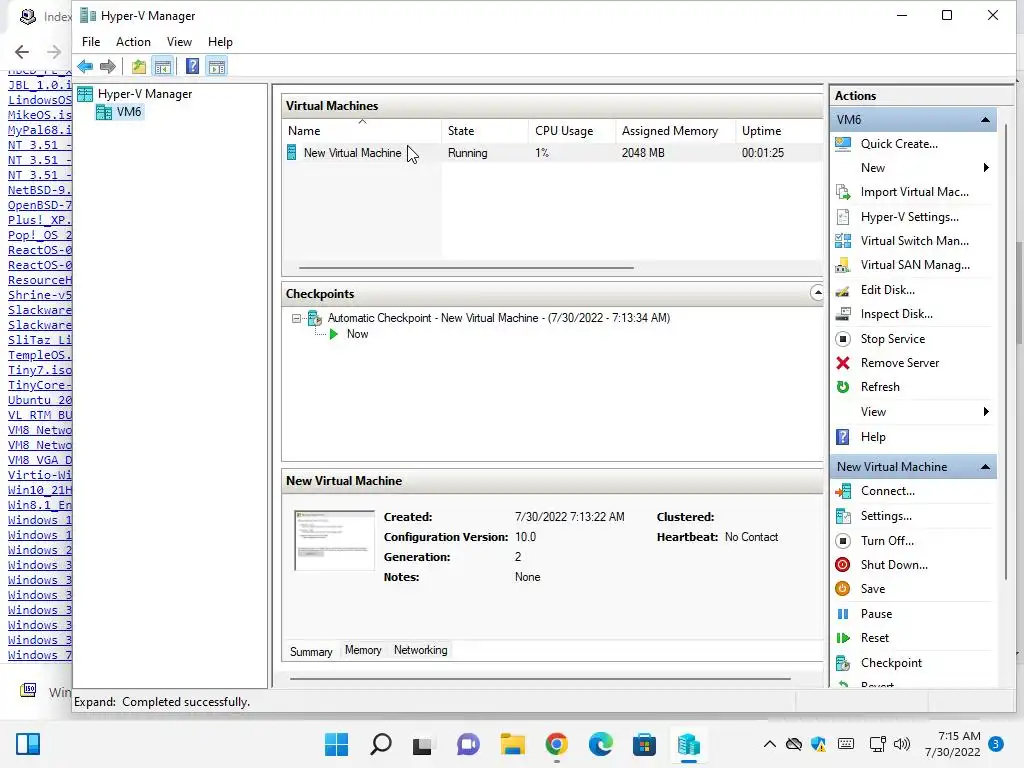
Task: Toggle the Show/Hide Action Pane icon
Action: click(x=217, y=66)
